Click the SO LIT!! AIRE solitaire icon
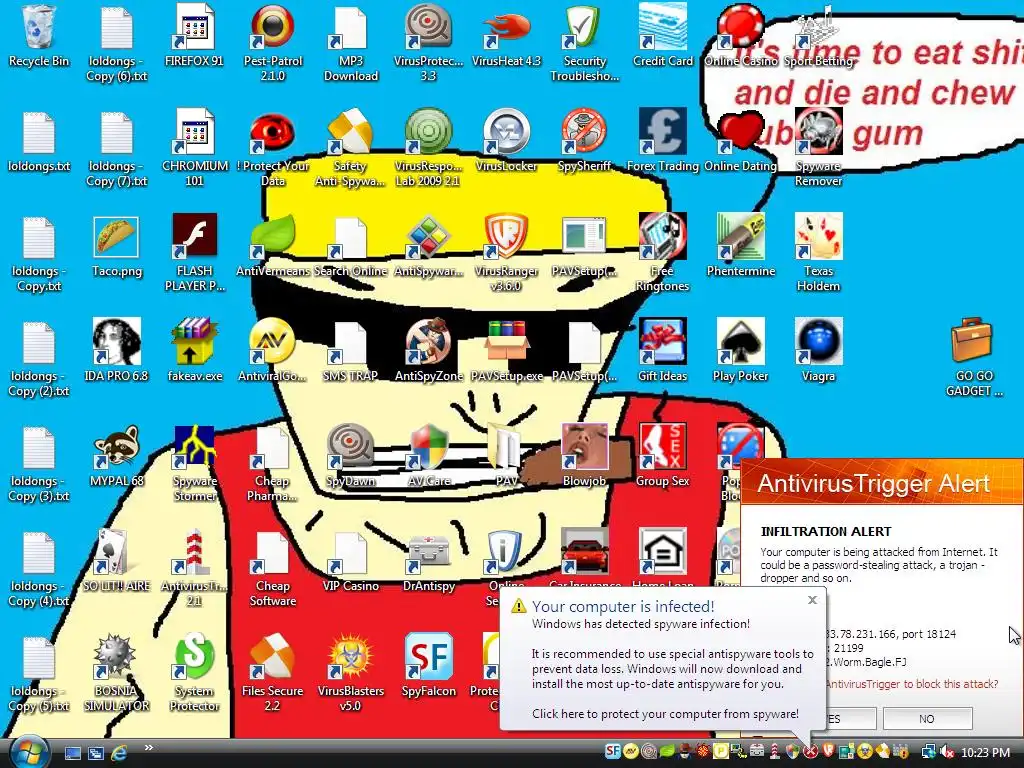The image size is (1024, 768). click(116, 552)
